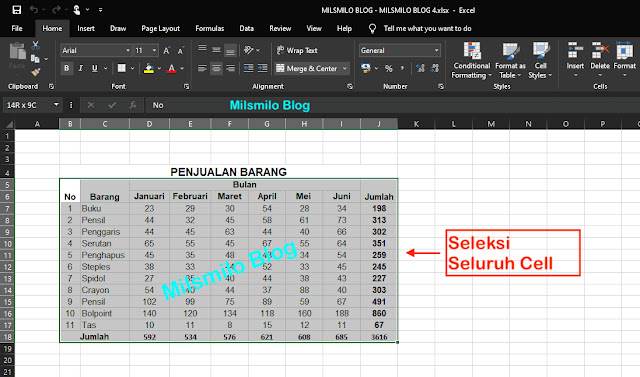Click the Save icon in title bar
Viewport: 640px width, 377px height.
(17, 10)
